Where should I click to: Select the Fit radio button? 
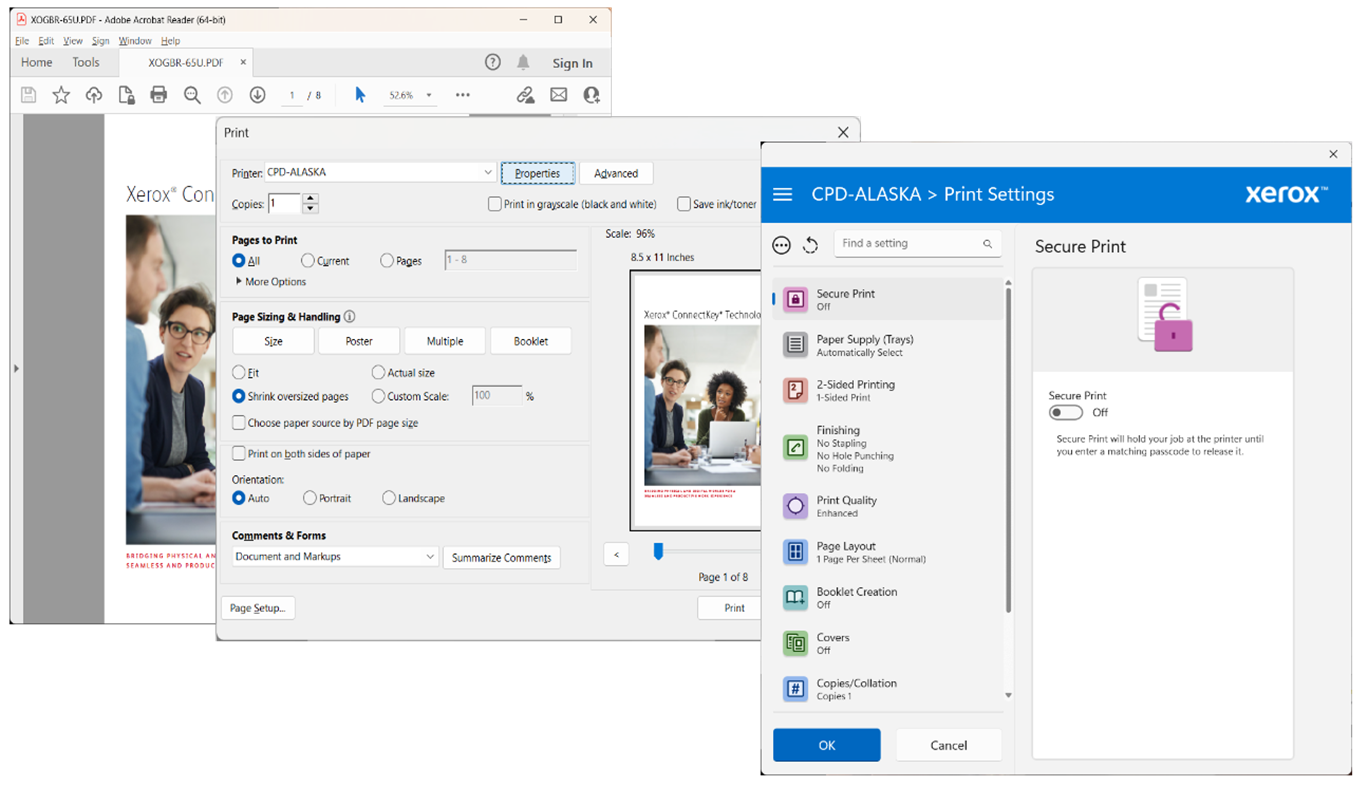coord(239,372)
